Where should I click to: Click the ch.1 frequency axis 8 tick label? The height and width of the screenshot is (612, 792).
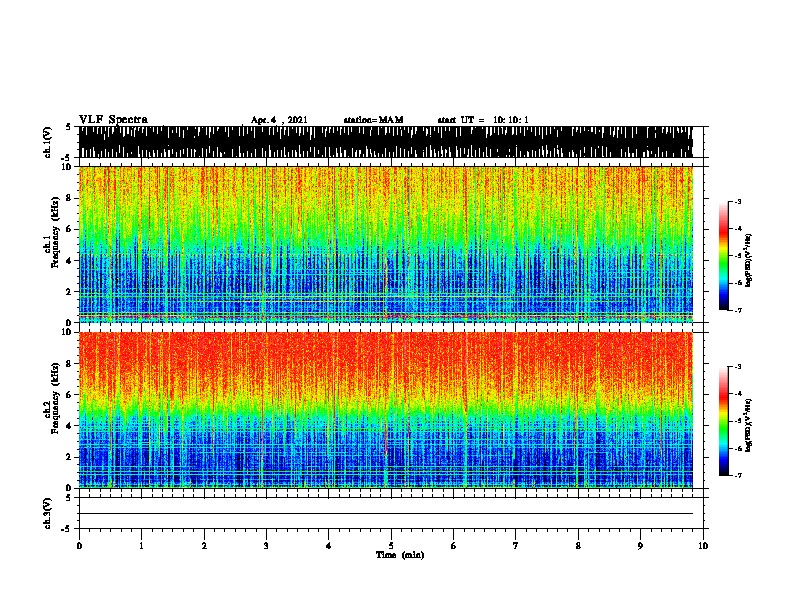70,198
